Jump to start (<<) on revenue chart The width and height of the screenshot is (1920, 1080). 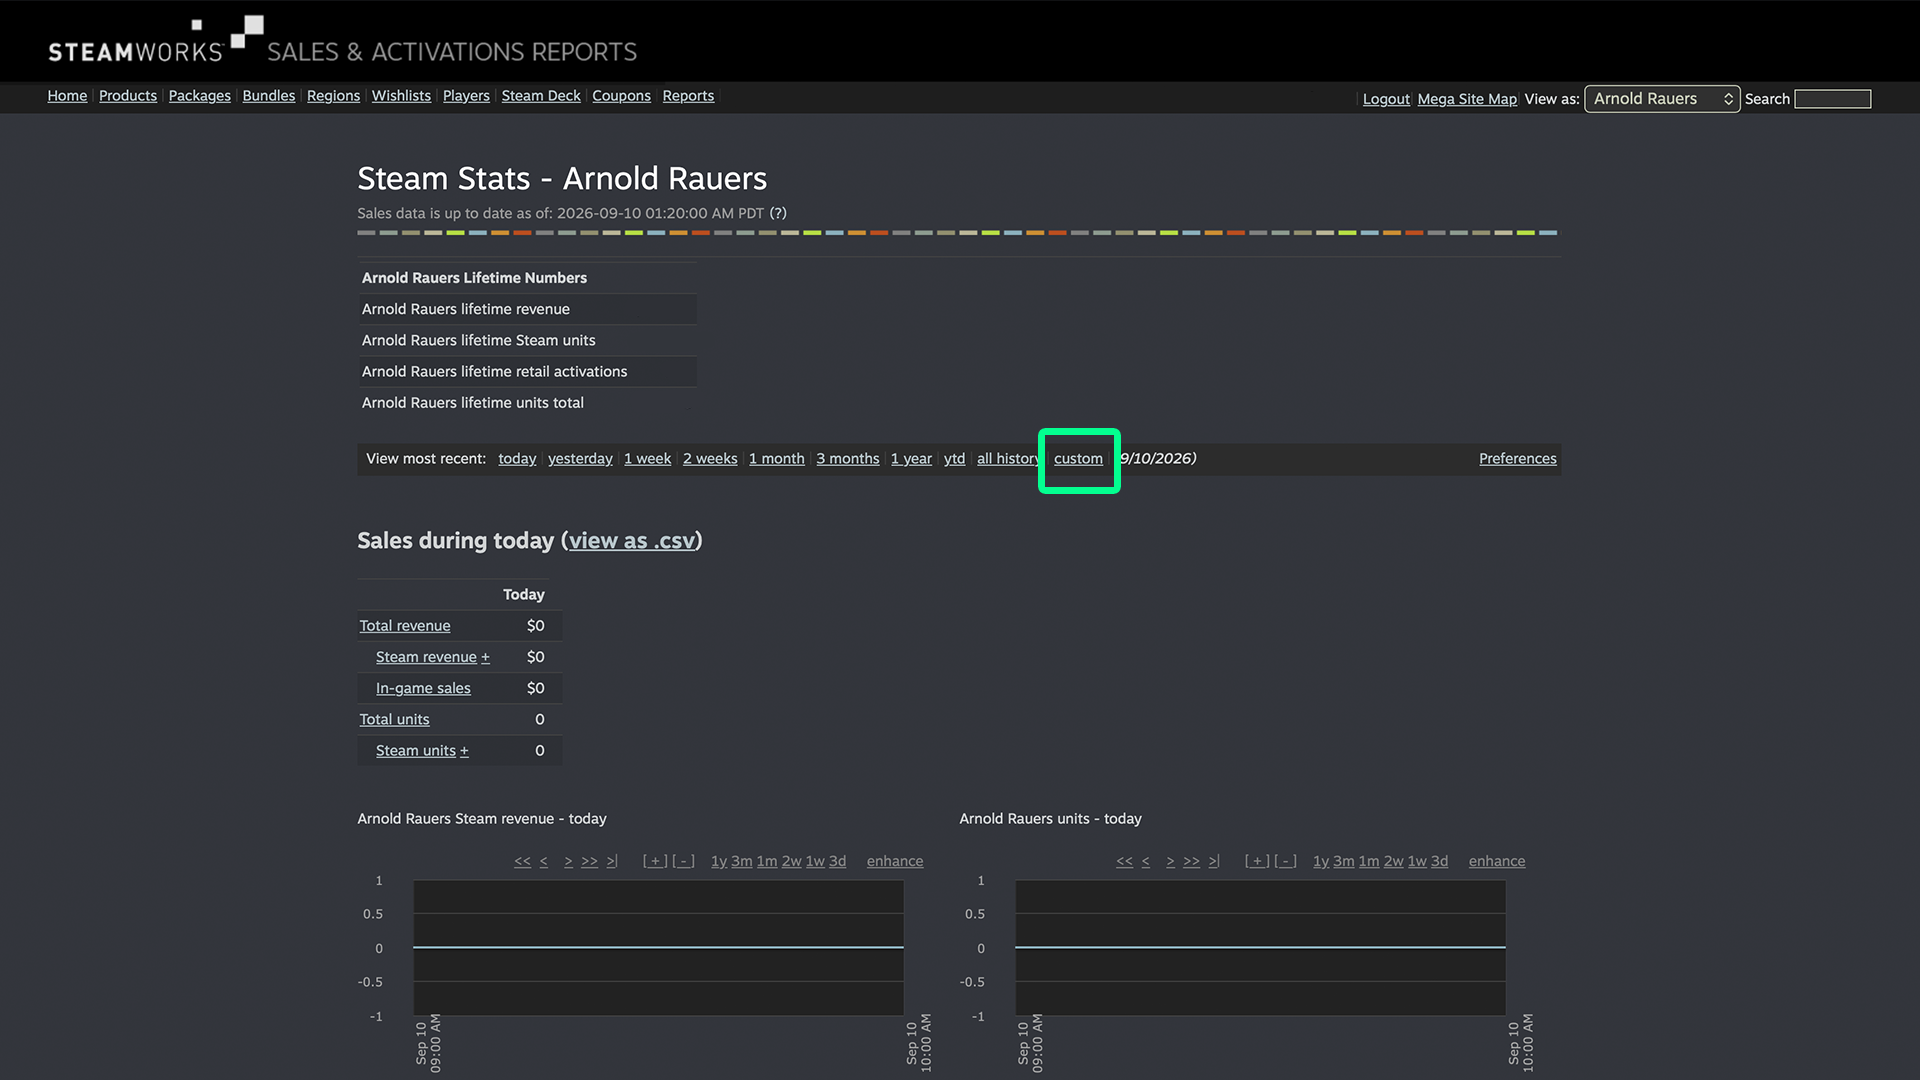click(523, 861)
